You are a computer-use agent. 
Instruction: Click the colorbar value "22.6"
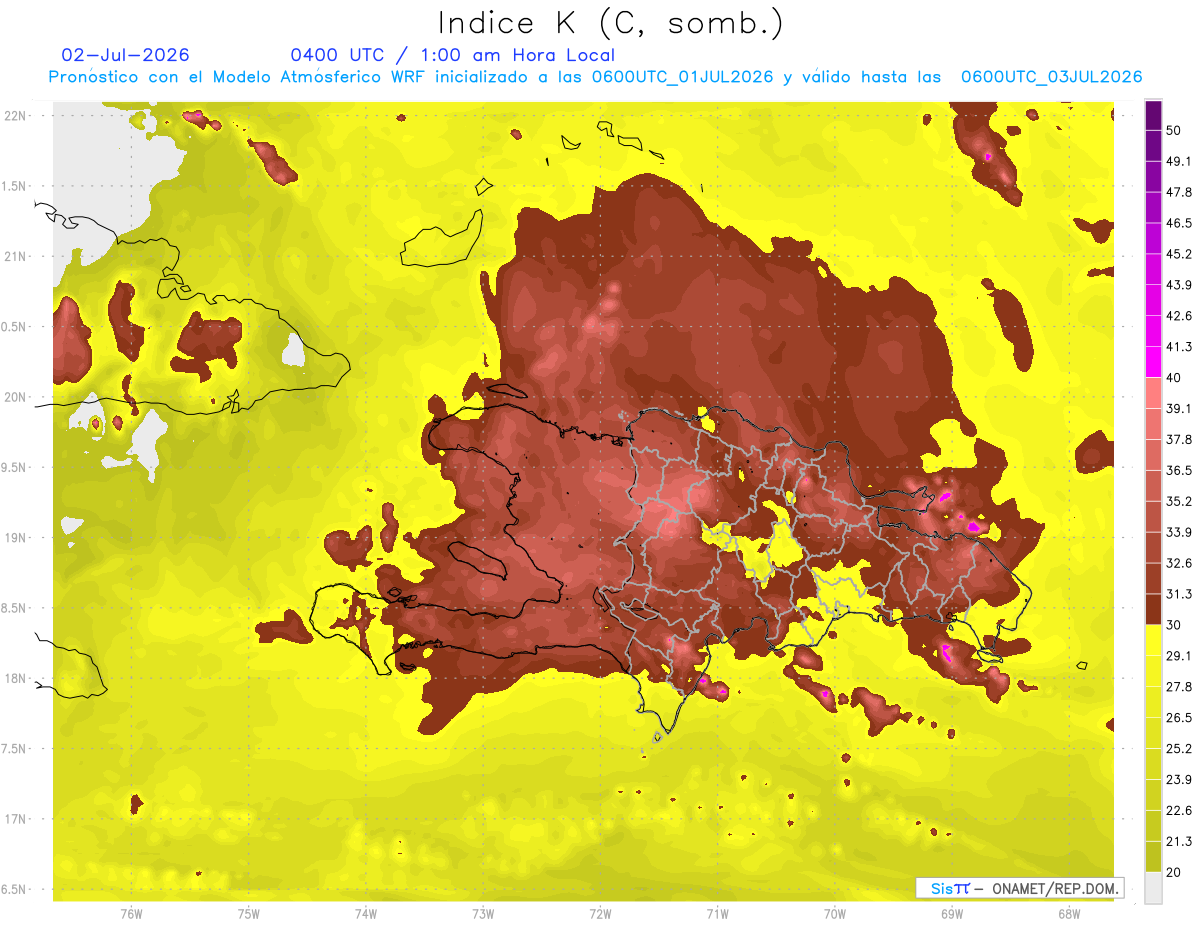pos(1179,811)
